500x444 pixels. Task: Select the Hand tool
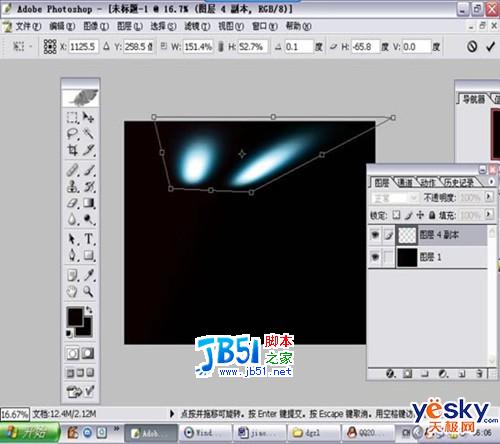click(x=72, y=292)
